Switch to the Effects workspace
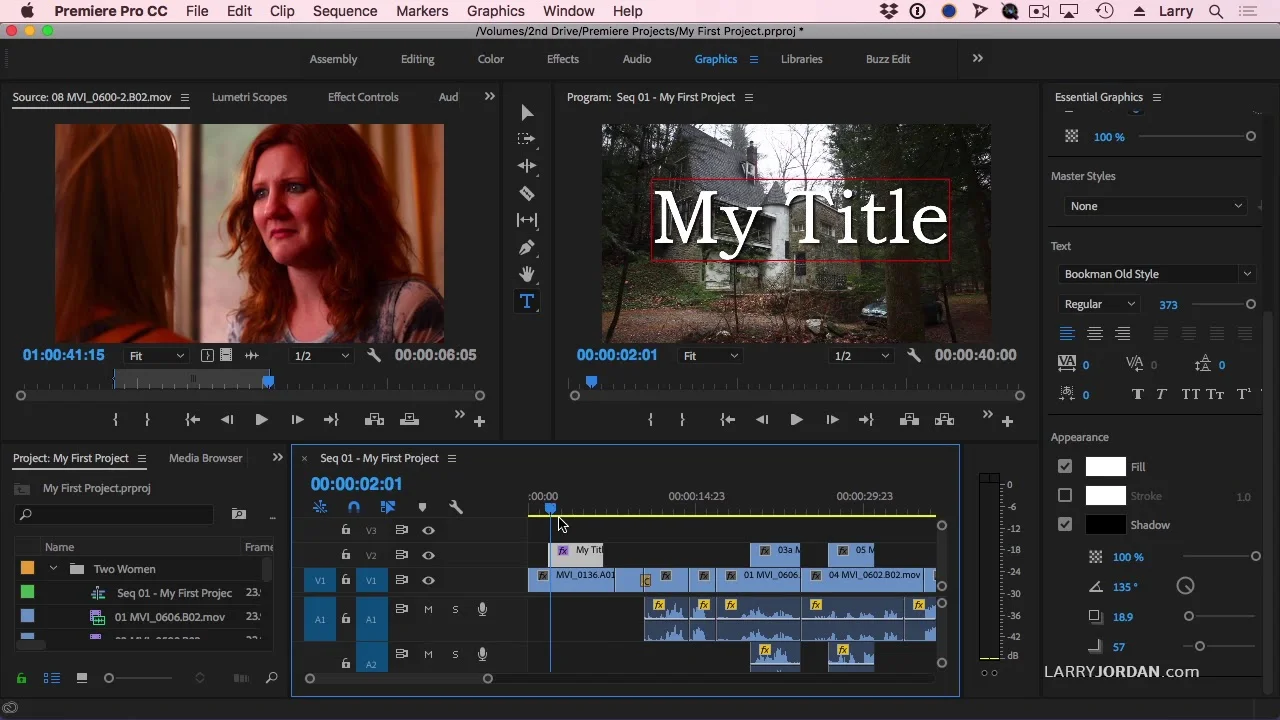 click(562, 59)
